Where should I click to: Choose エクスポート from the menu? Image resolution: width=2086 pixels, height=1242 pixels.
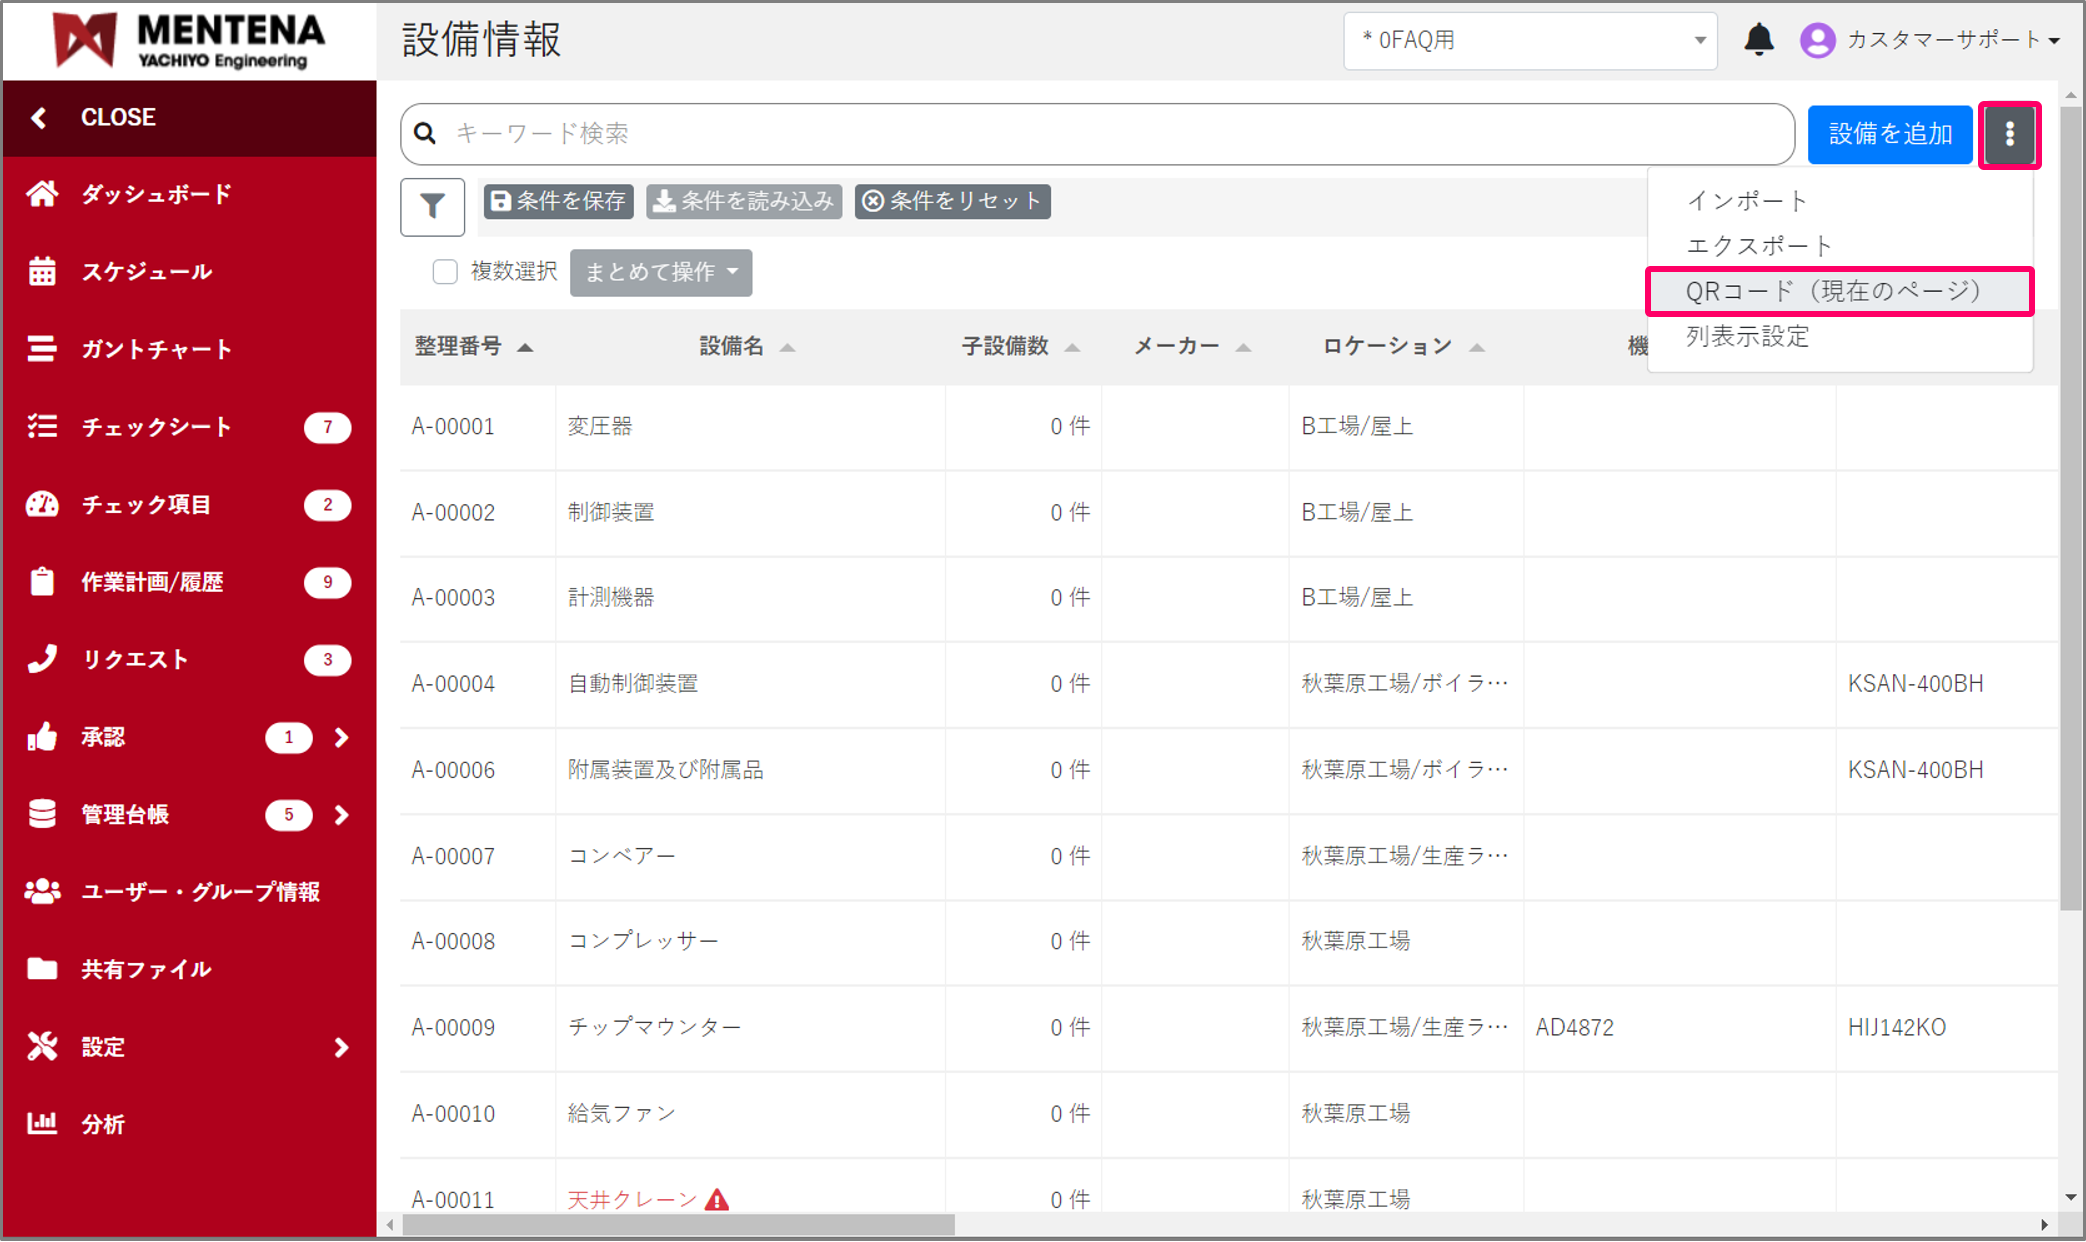tap(1759, 246)
